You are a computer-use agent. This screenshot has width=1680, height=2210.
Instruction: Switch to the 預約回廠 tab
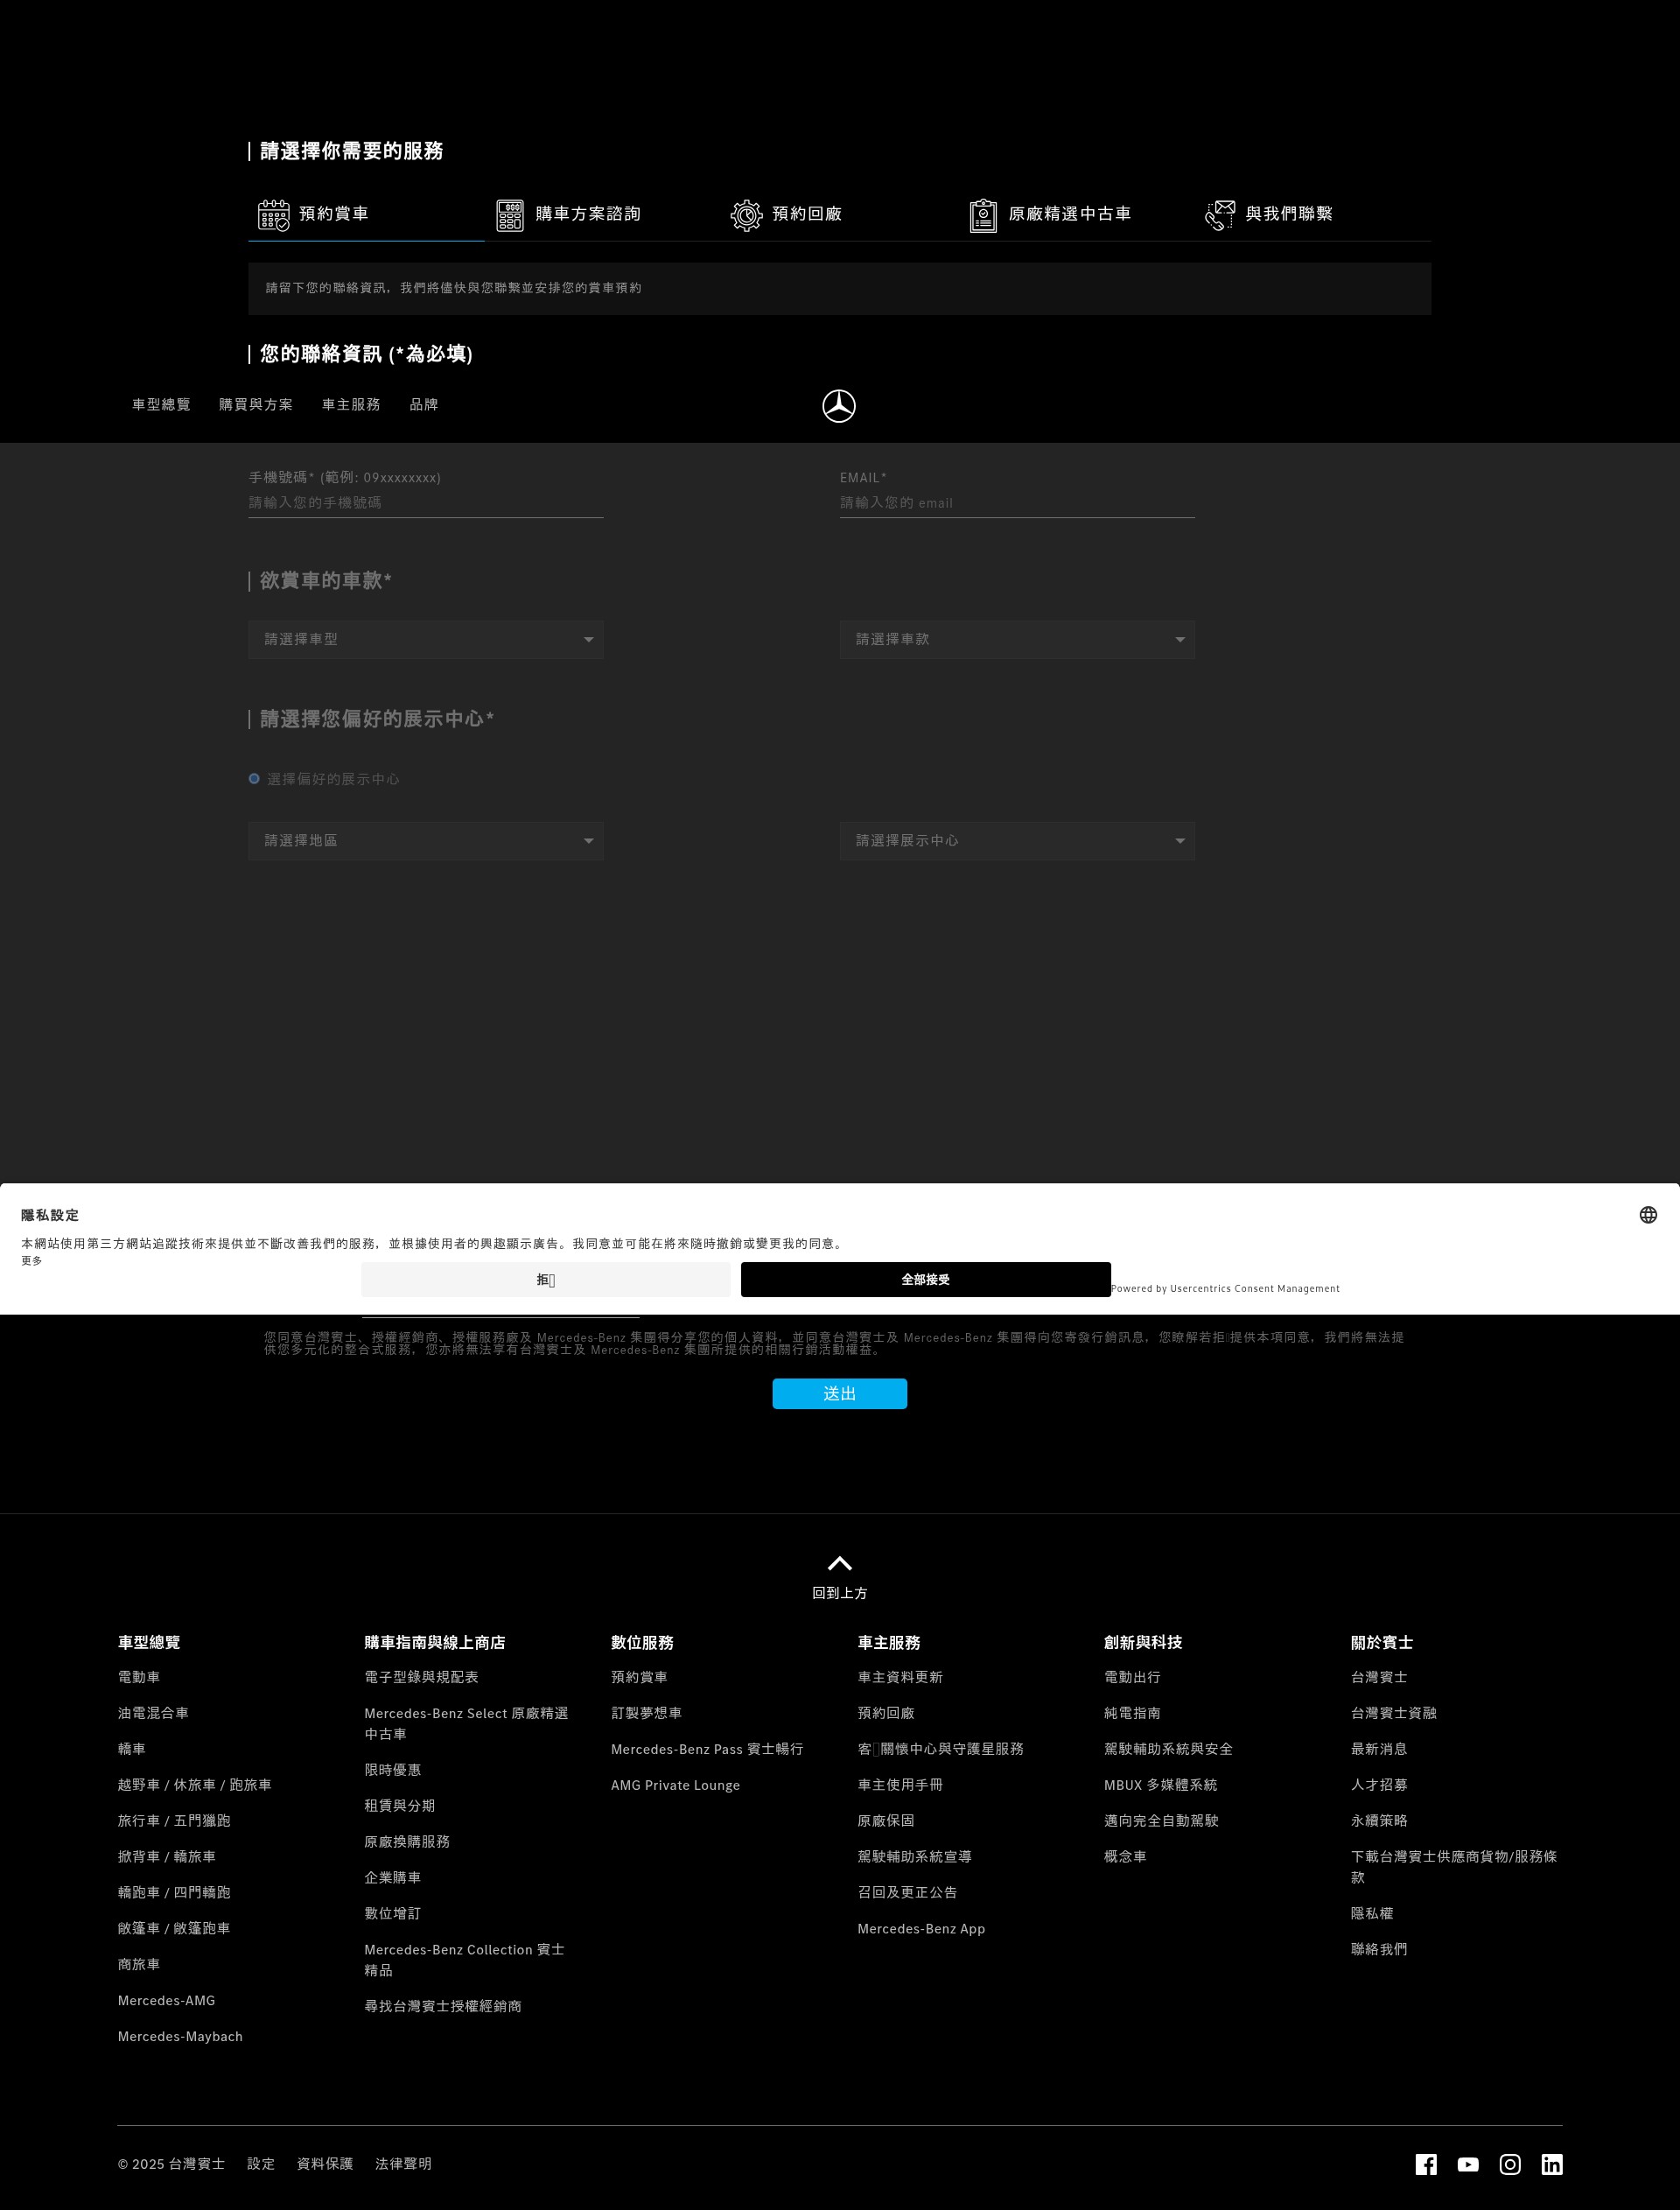[x=839, y=215]
